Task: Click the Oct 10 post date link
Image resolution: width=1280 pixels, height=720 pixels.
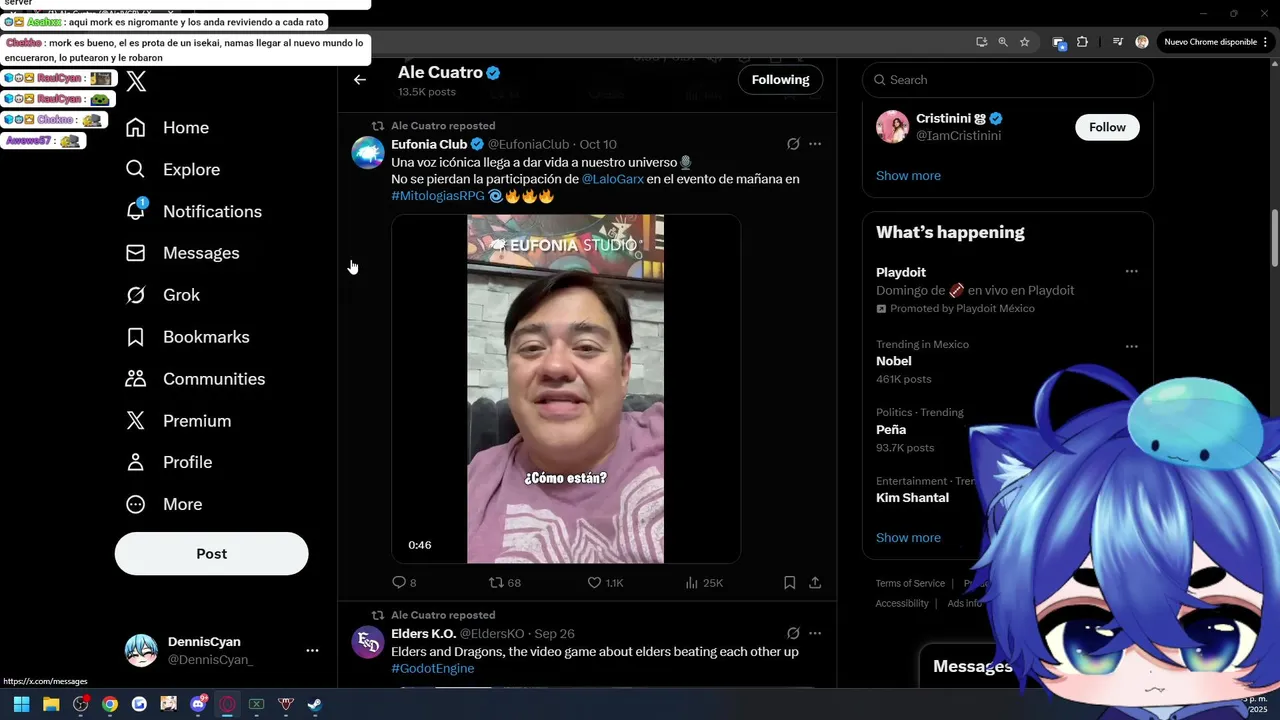Action: [598, 144]
